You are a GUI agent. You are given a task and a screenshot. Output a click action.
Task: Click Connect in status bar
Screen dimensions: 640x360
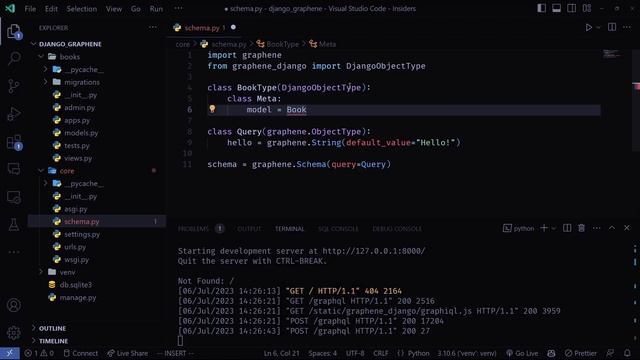81,353
